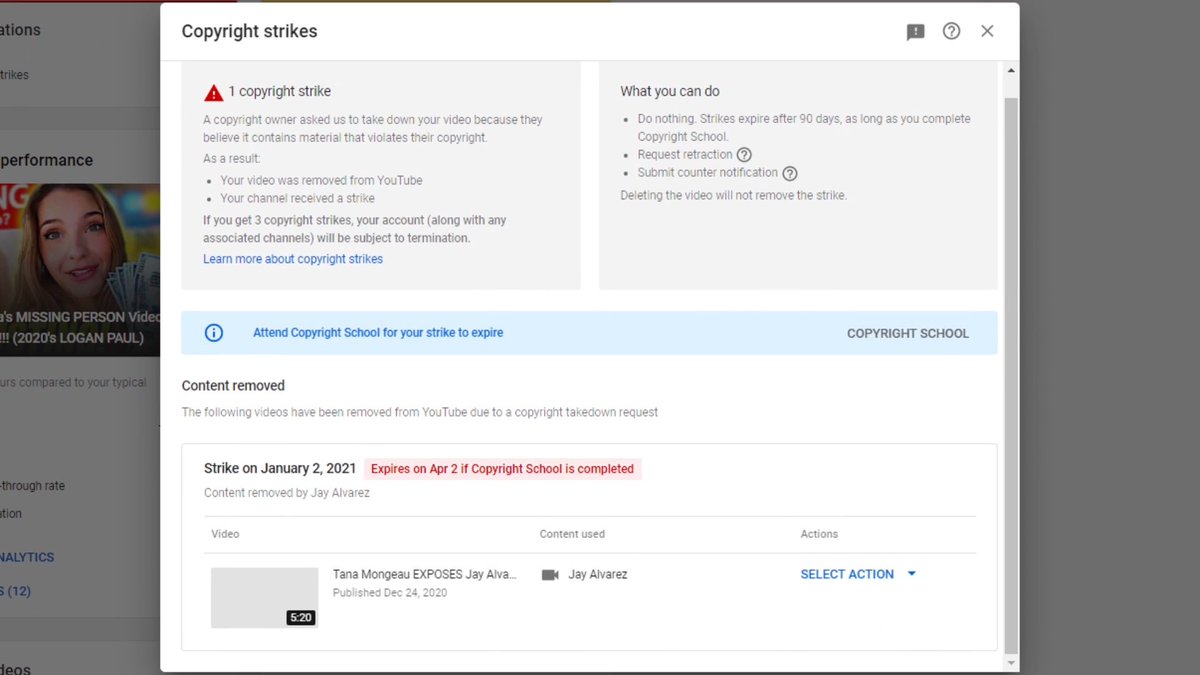This screenshot has width=1200, height=675.
Task: Click the scrollbar down arrow in the dialog
Action: (x=1011, y=663)
